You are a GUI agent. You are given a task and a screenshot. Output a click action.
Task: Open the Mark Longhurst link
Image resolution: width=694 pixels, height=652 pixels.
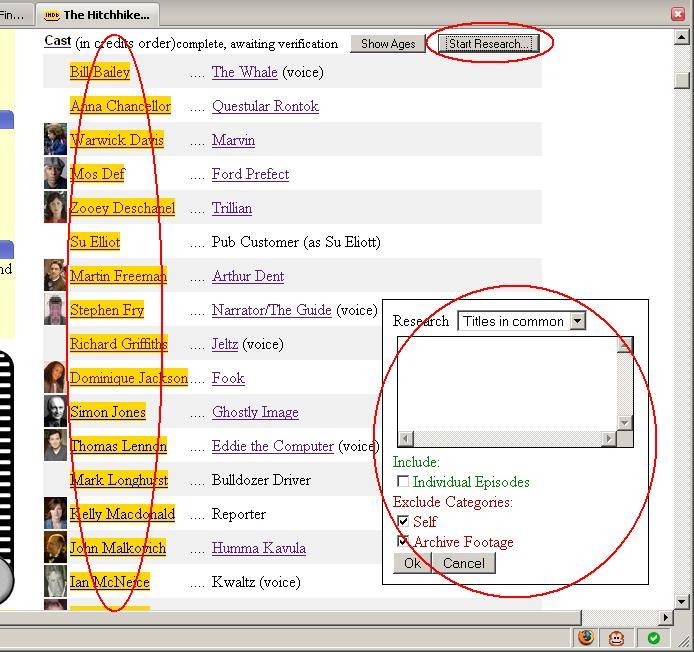coord(119,480)
